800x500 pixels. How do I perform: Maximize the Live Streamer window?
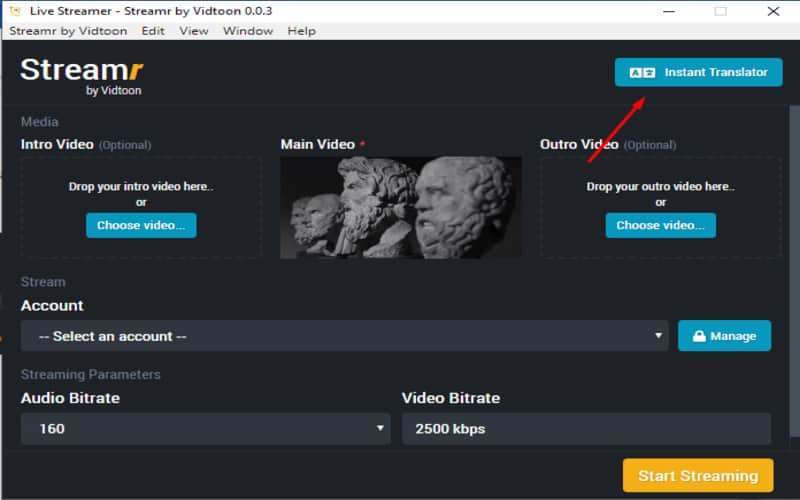click(720, 11)
